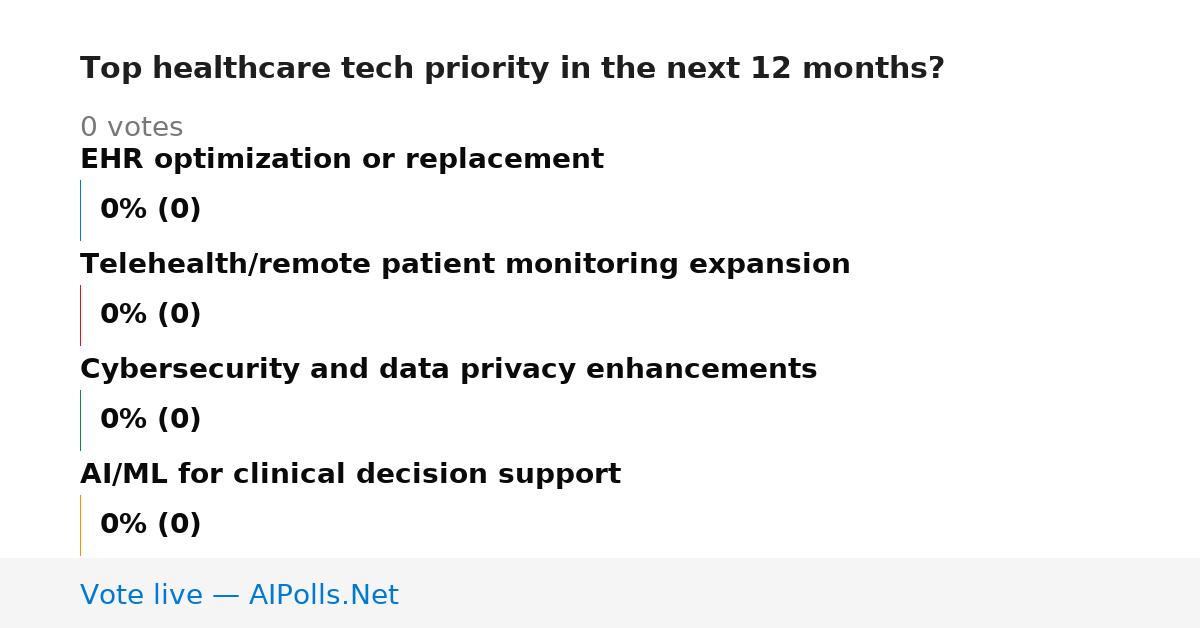Click the 0% (0) result under EHR optimization
The width and height of the screenshot is (1200, 628).
(x=151, y=210)
